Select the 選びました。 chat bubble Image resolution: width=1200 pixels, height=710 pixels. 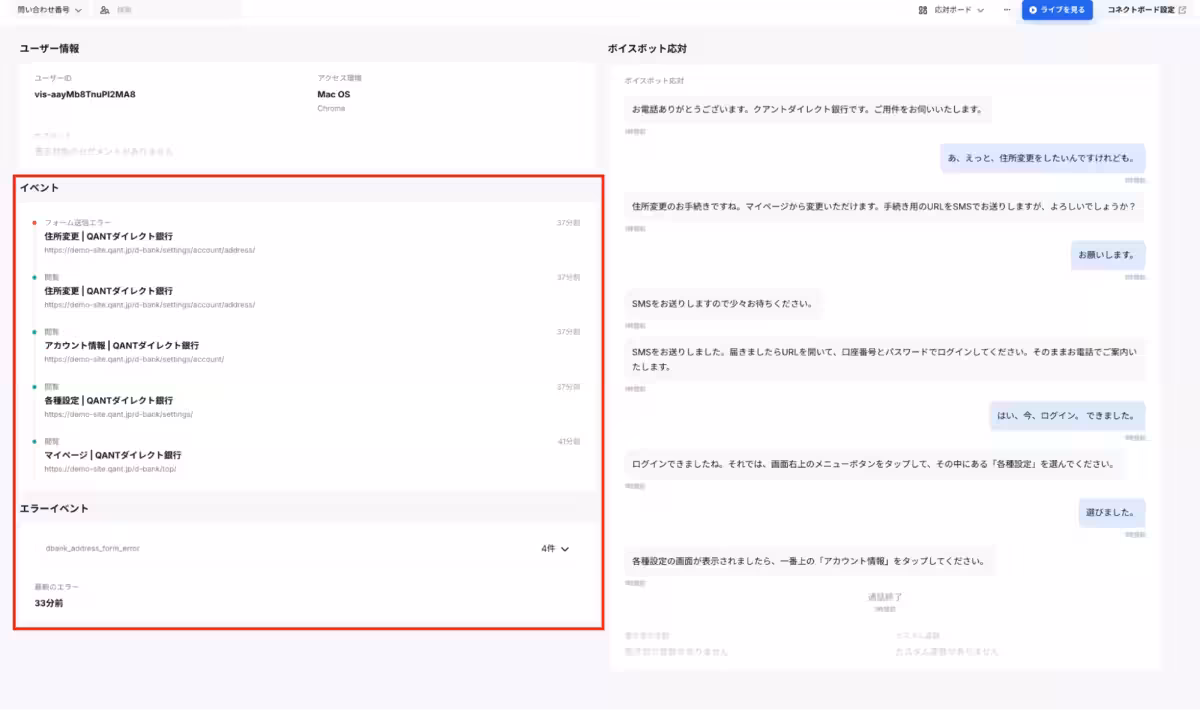point(1112,512)
